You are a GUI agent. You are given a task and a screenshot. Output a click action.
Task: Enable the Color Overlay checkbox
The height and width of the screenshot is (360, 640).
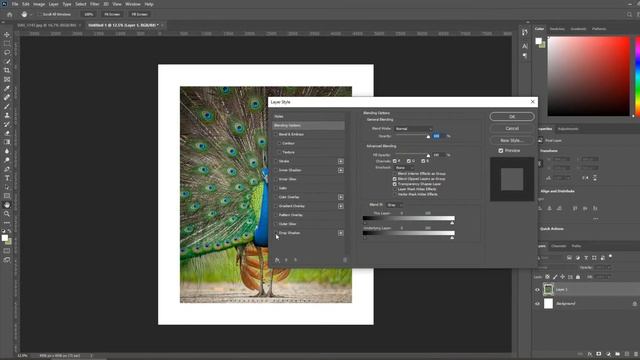point(276,197)
